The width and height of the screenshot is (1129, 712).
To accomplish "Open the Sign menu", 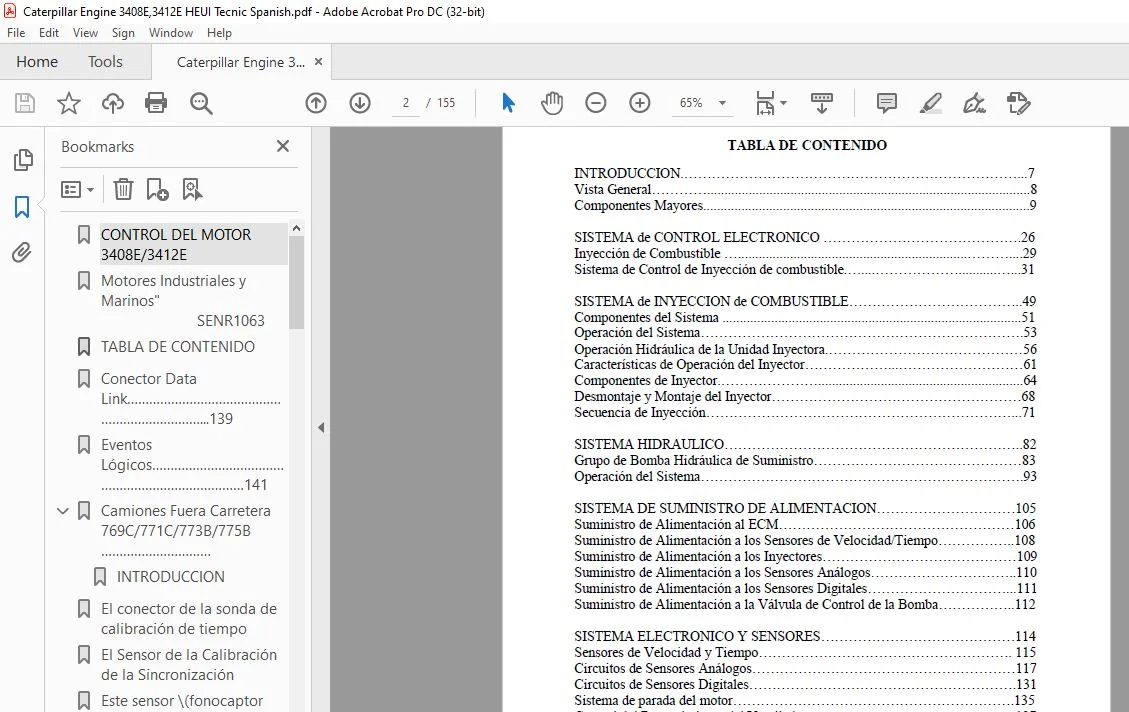I will (x=123, y=33).
